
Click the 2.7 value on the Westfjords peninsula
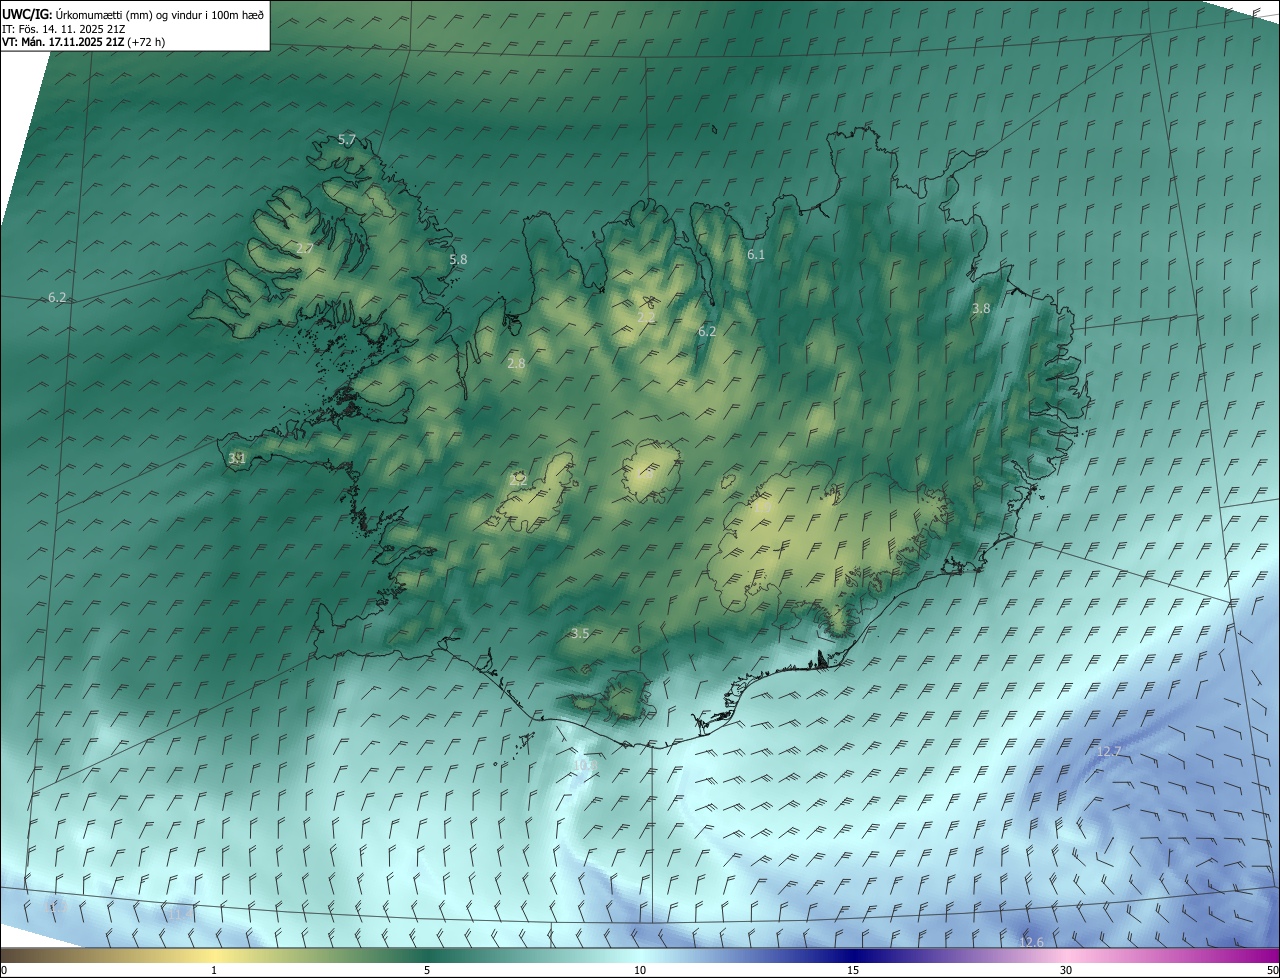pos(305,248)
